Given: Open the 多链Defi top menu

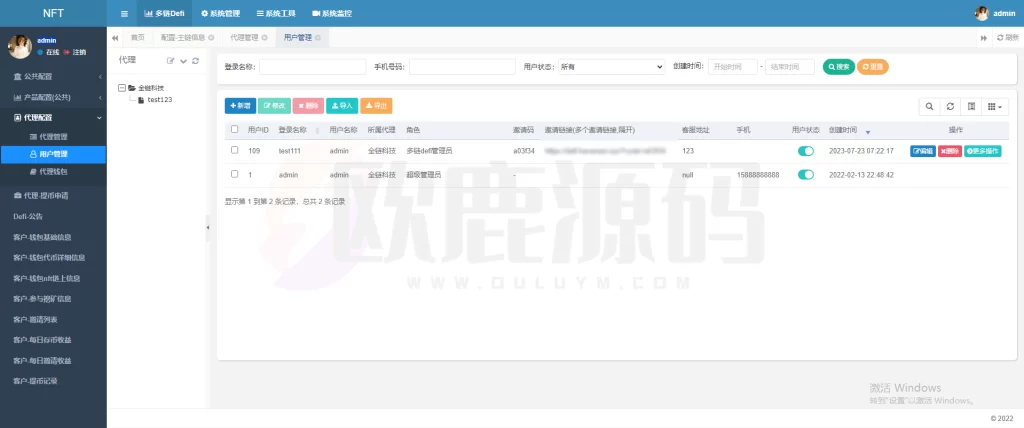Looking at the screenshot, I should click(165, 13).
